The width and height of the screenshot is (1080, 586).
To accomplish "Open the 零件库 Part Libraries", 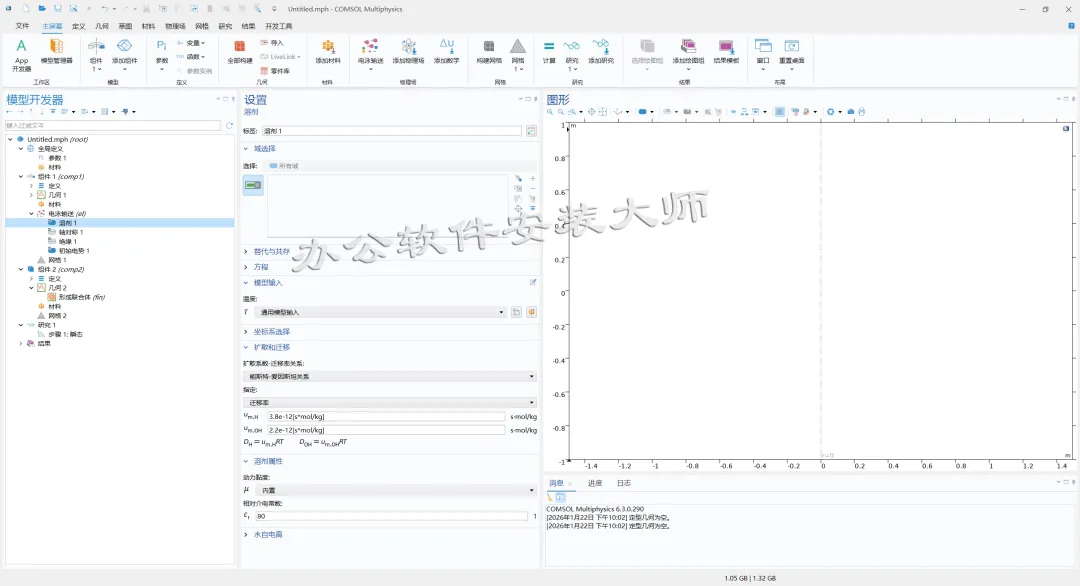I will coord(275,71).
